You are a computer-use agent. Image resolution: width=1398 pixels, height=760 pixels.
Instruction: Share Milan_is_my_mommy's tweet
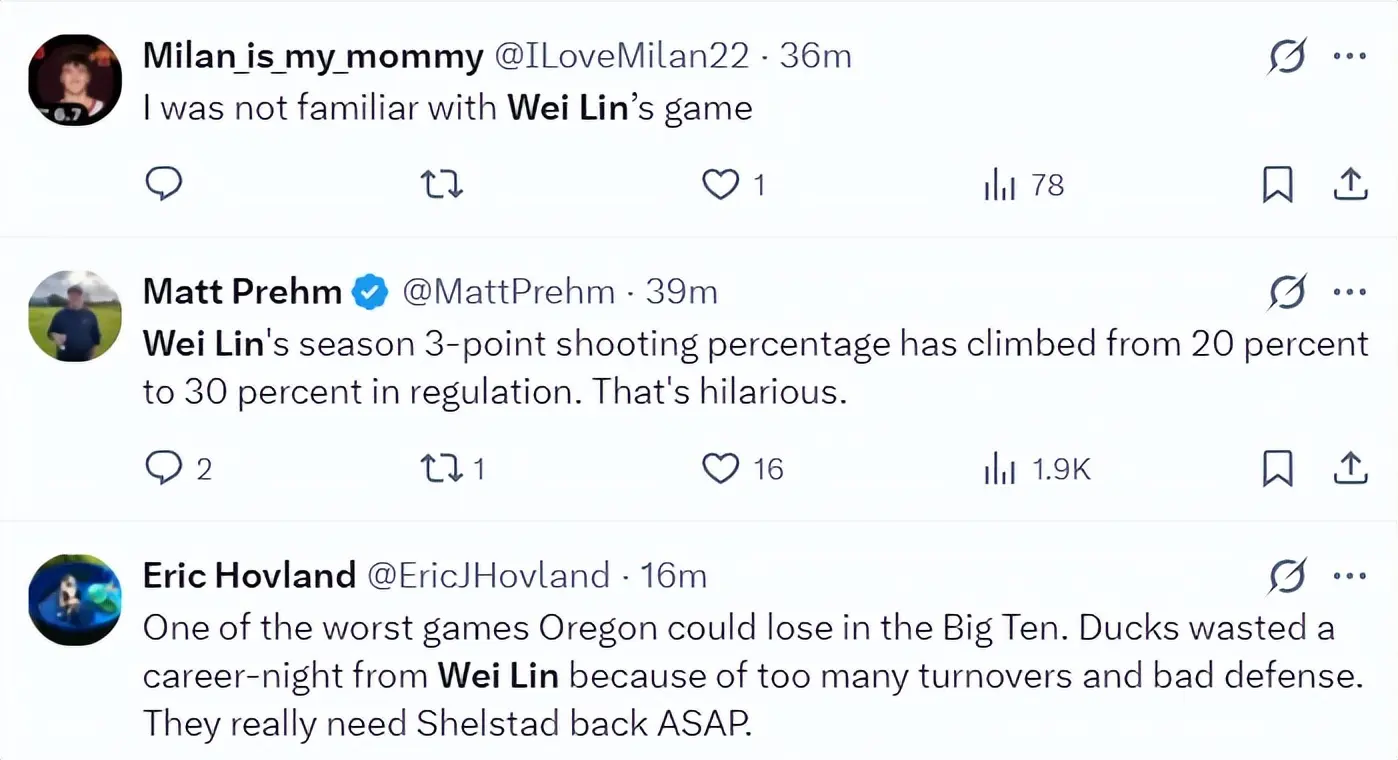point(1350,184)
